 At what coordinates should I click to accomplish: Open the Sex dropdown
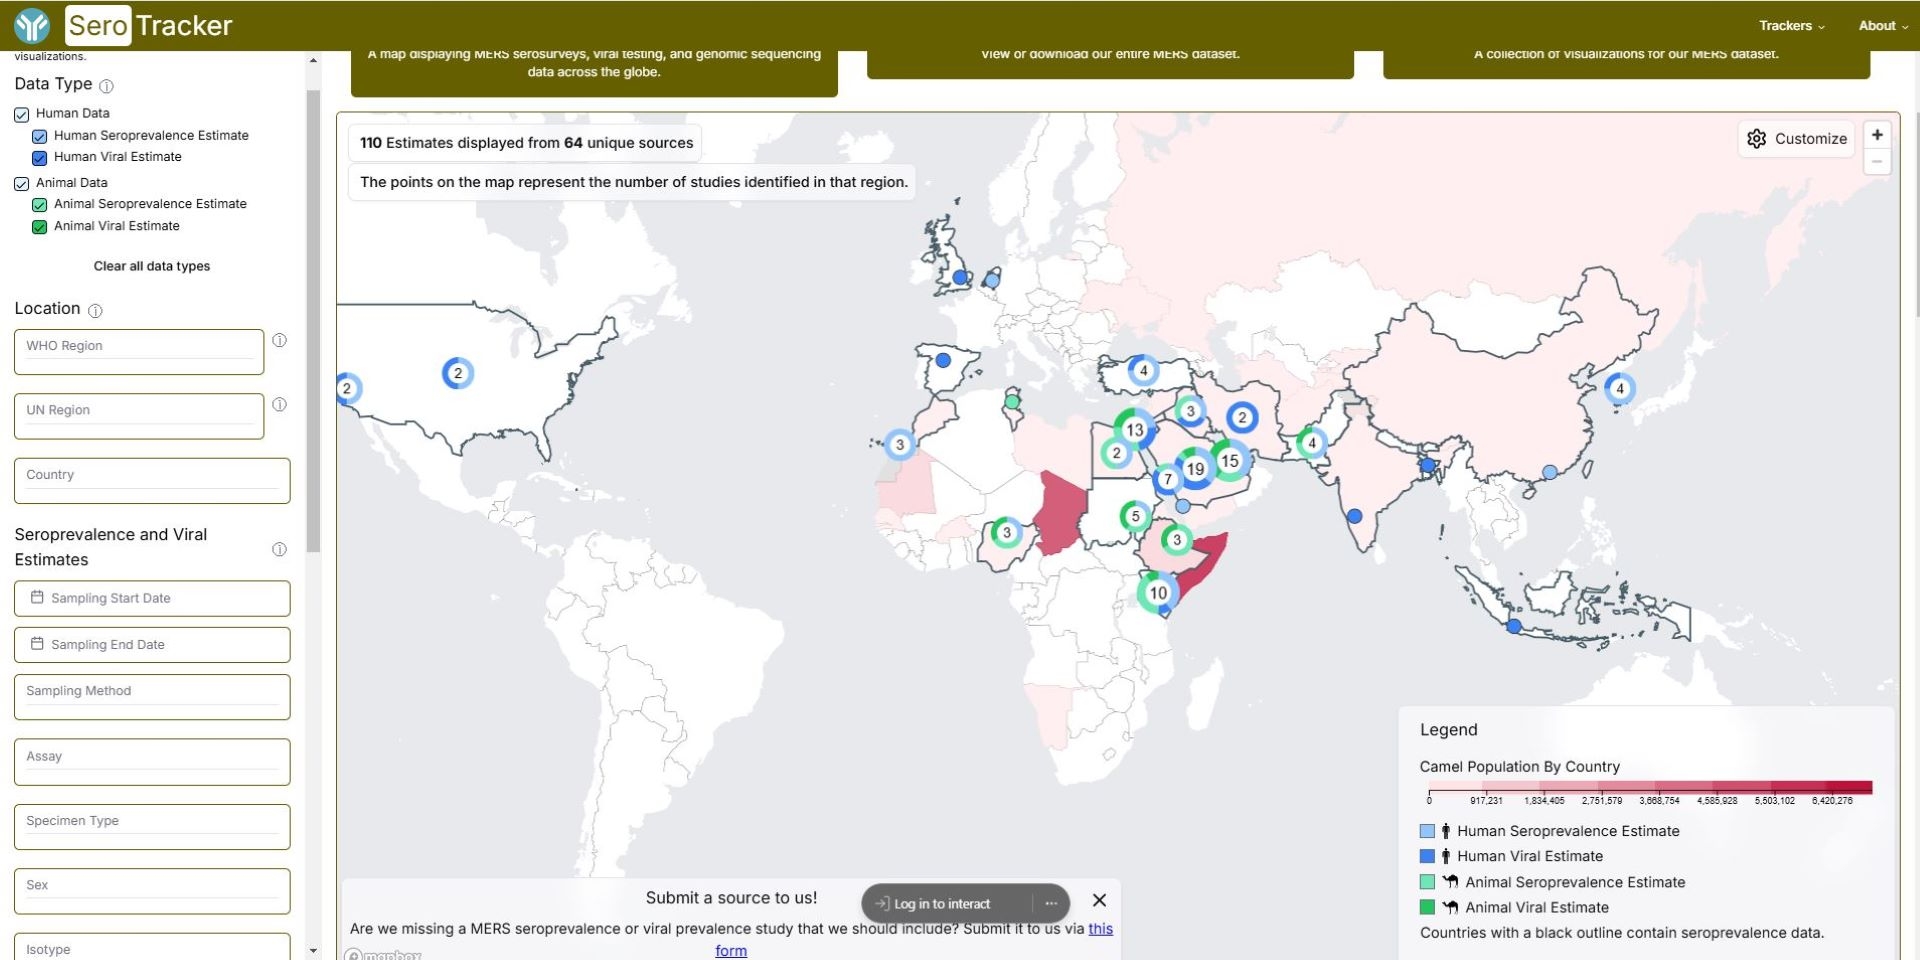point(152,891)
